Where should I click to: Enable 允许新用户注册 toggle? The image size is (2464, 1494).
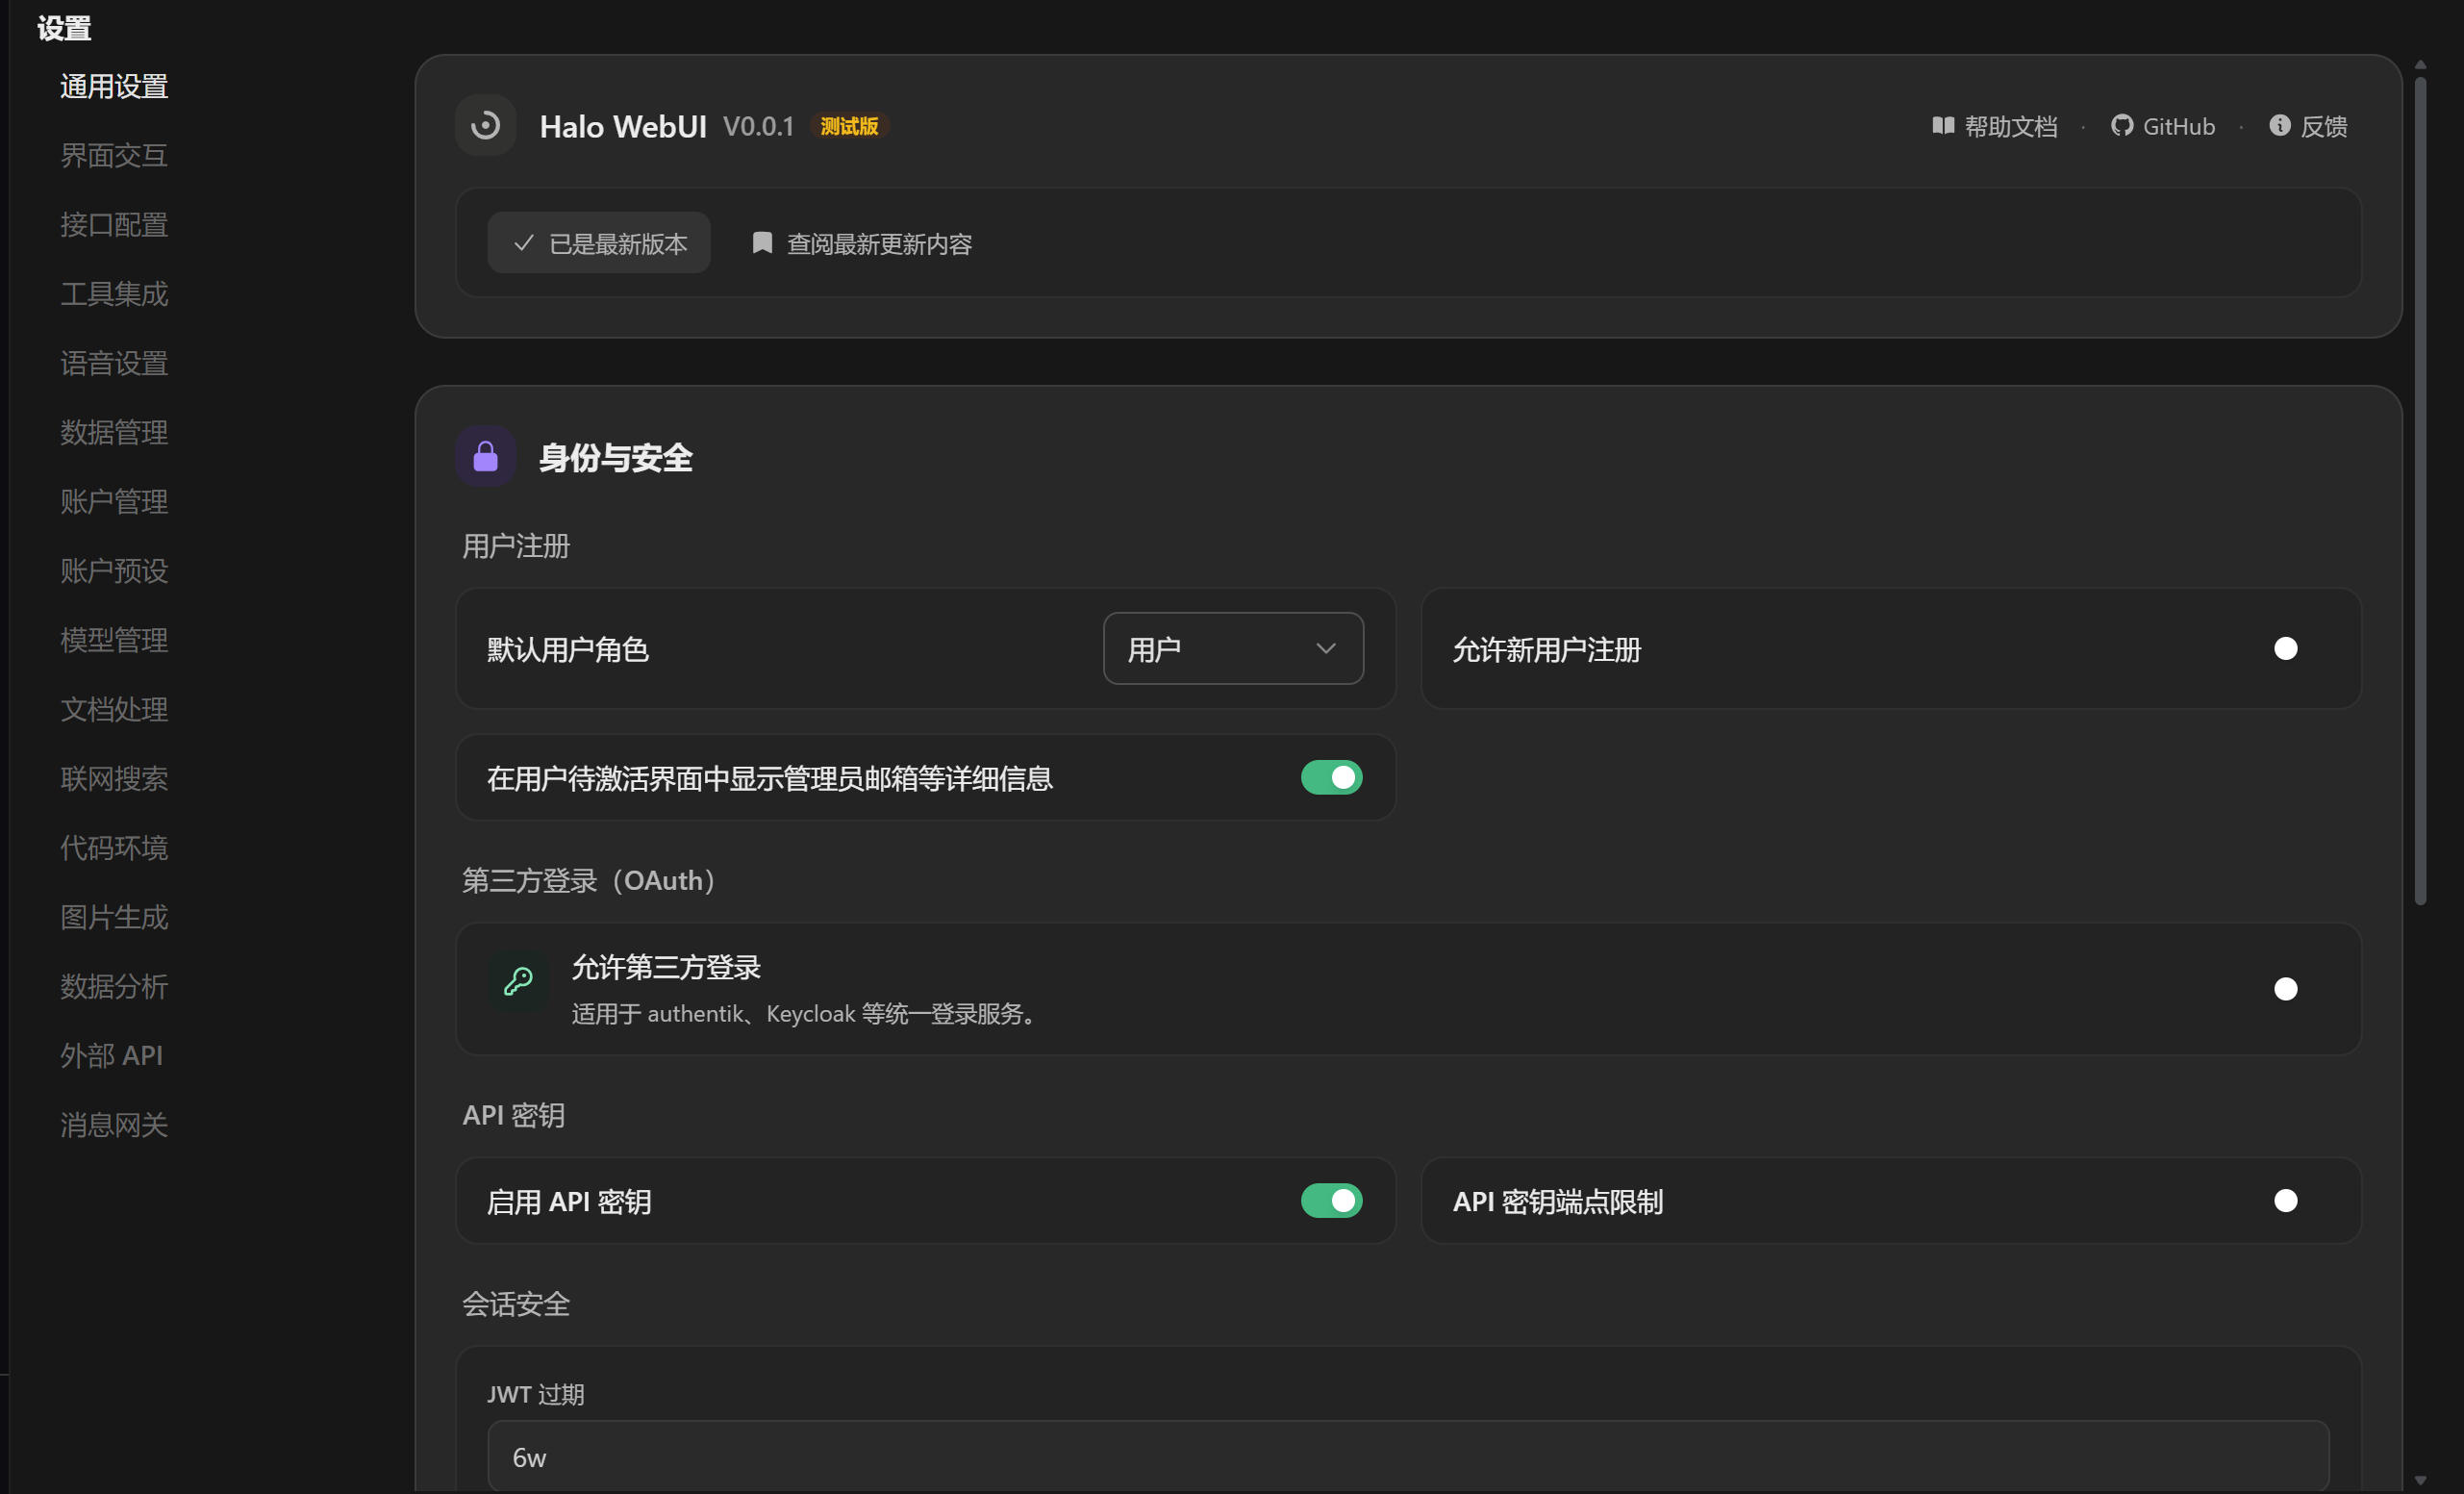pos(2297,649)
